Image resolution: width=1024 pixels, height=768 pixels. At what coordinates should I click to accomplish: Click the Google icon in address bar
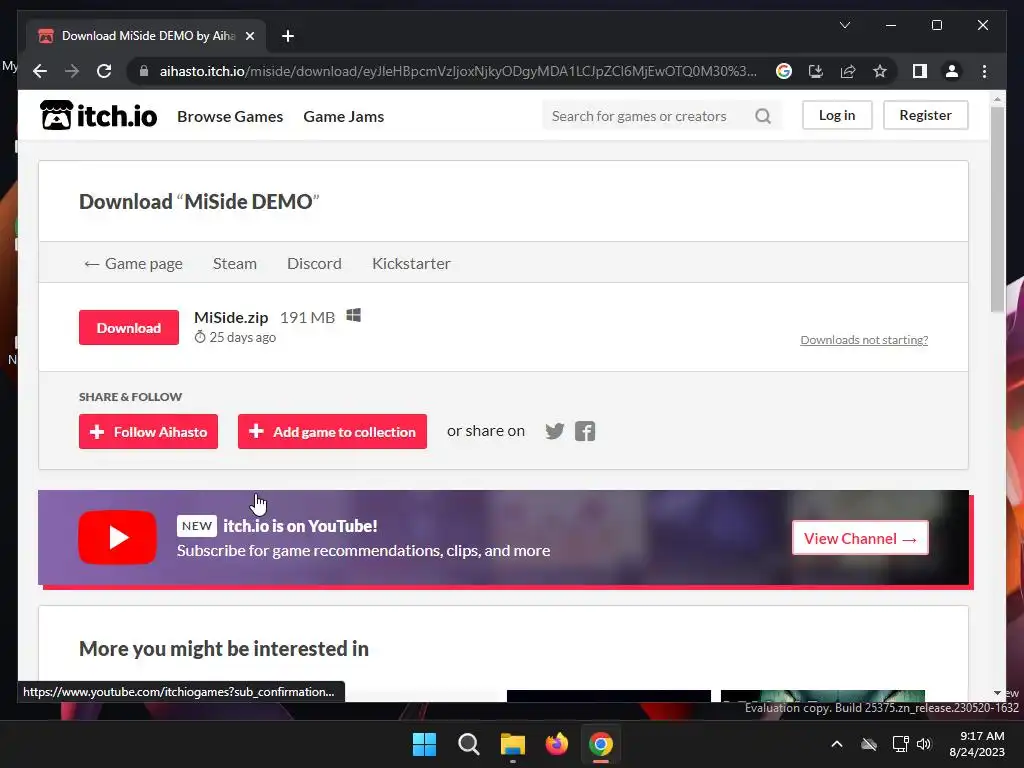tap(784, 71)
